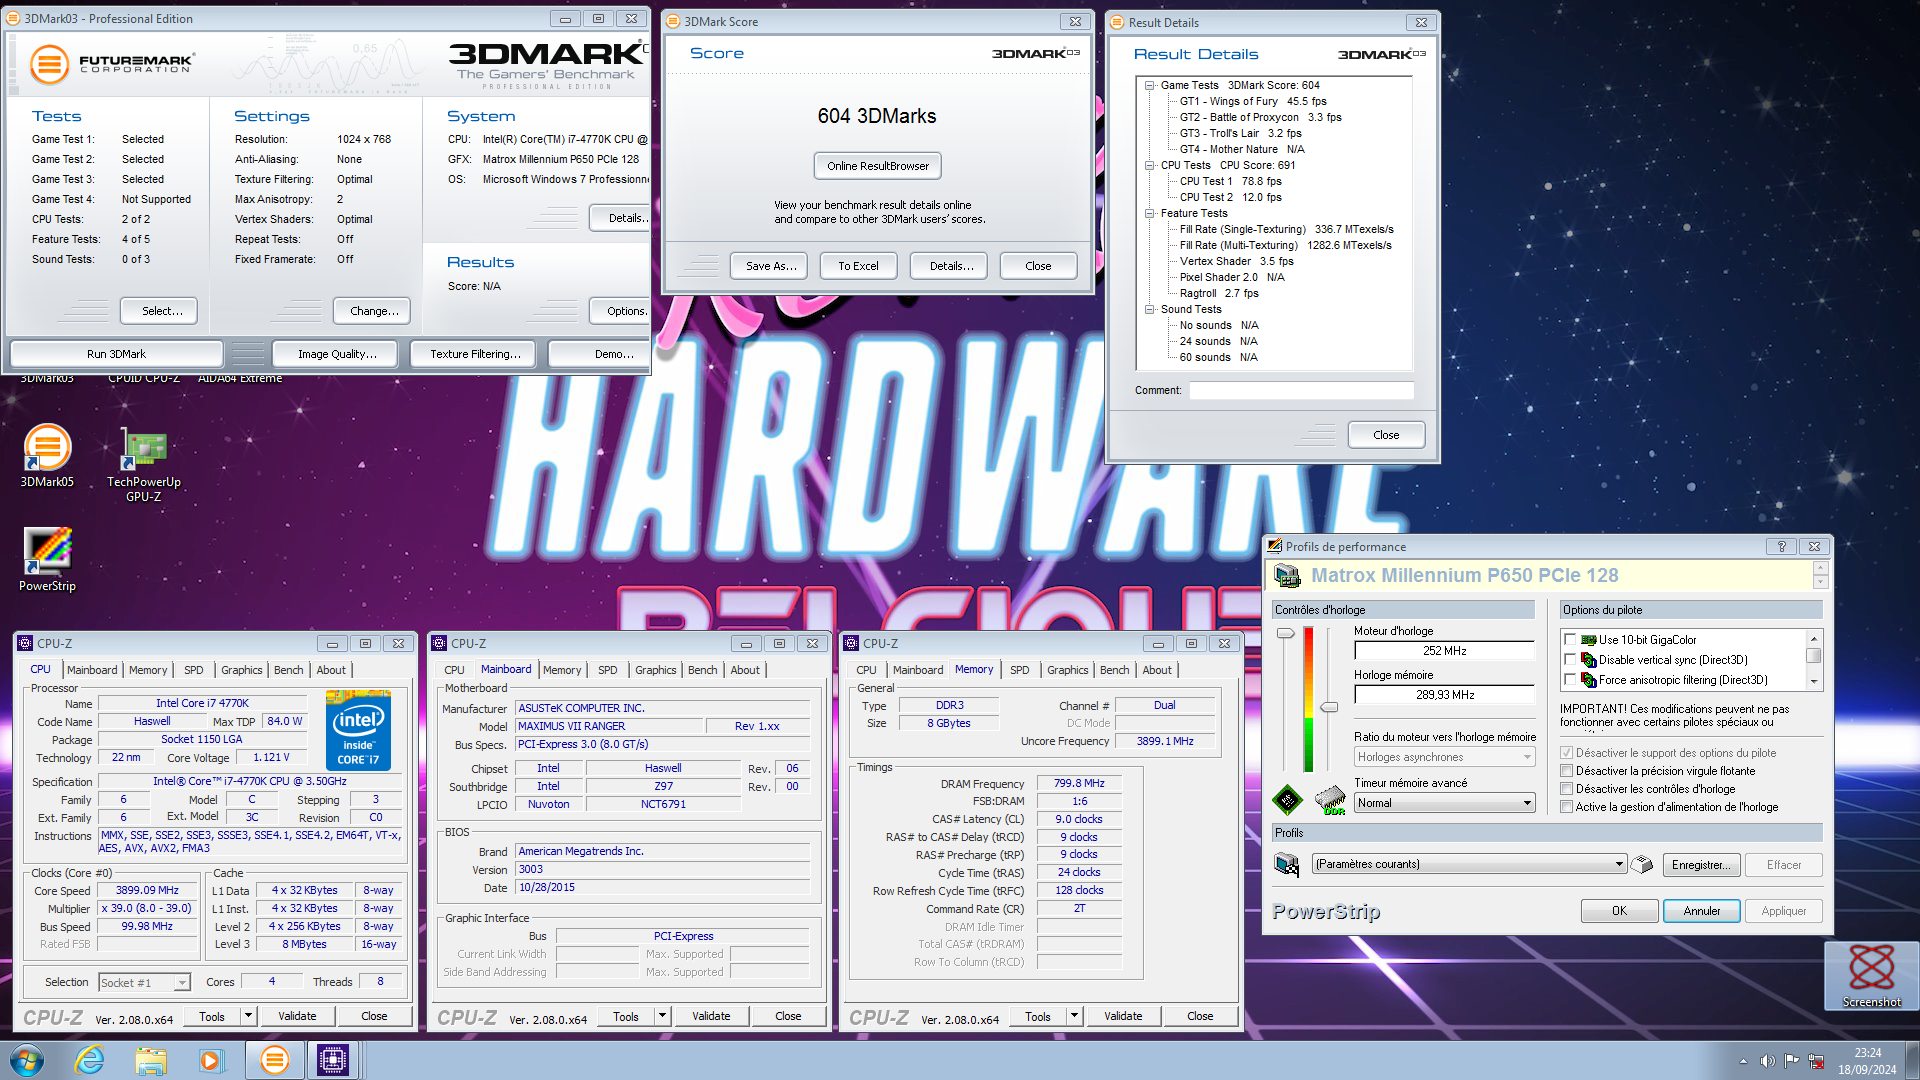Open SPD tab in CPU-Z Mainboard window
The image size is (1920, 1080).
pos(607,670)
